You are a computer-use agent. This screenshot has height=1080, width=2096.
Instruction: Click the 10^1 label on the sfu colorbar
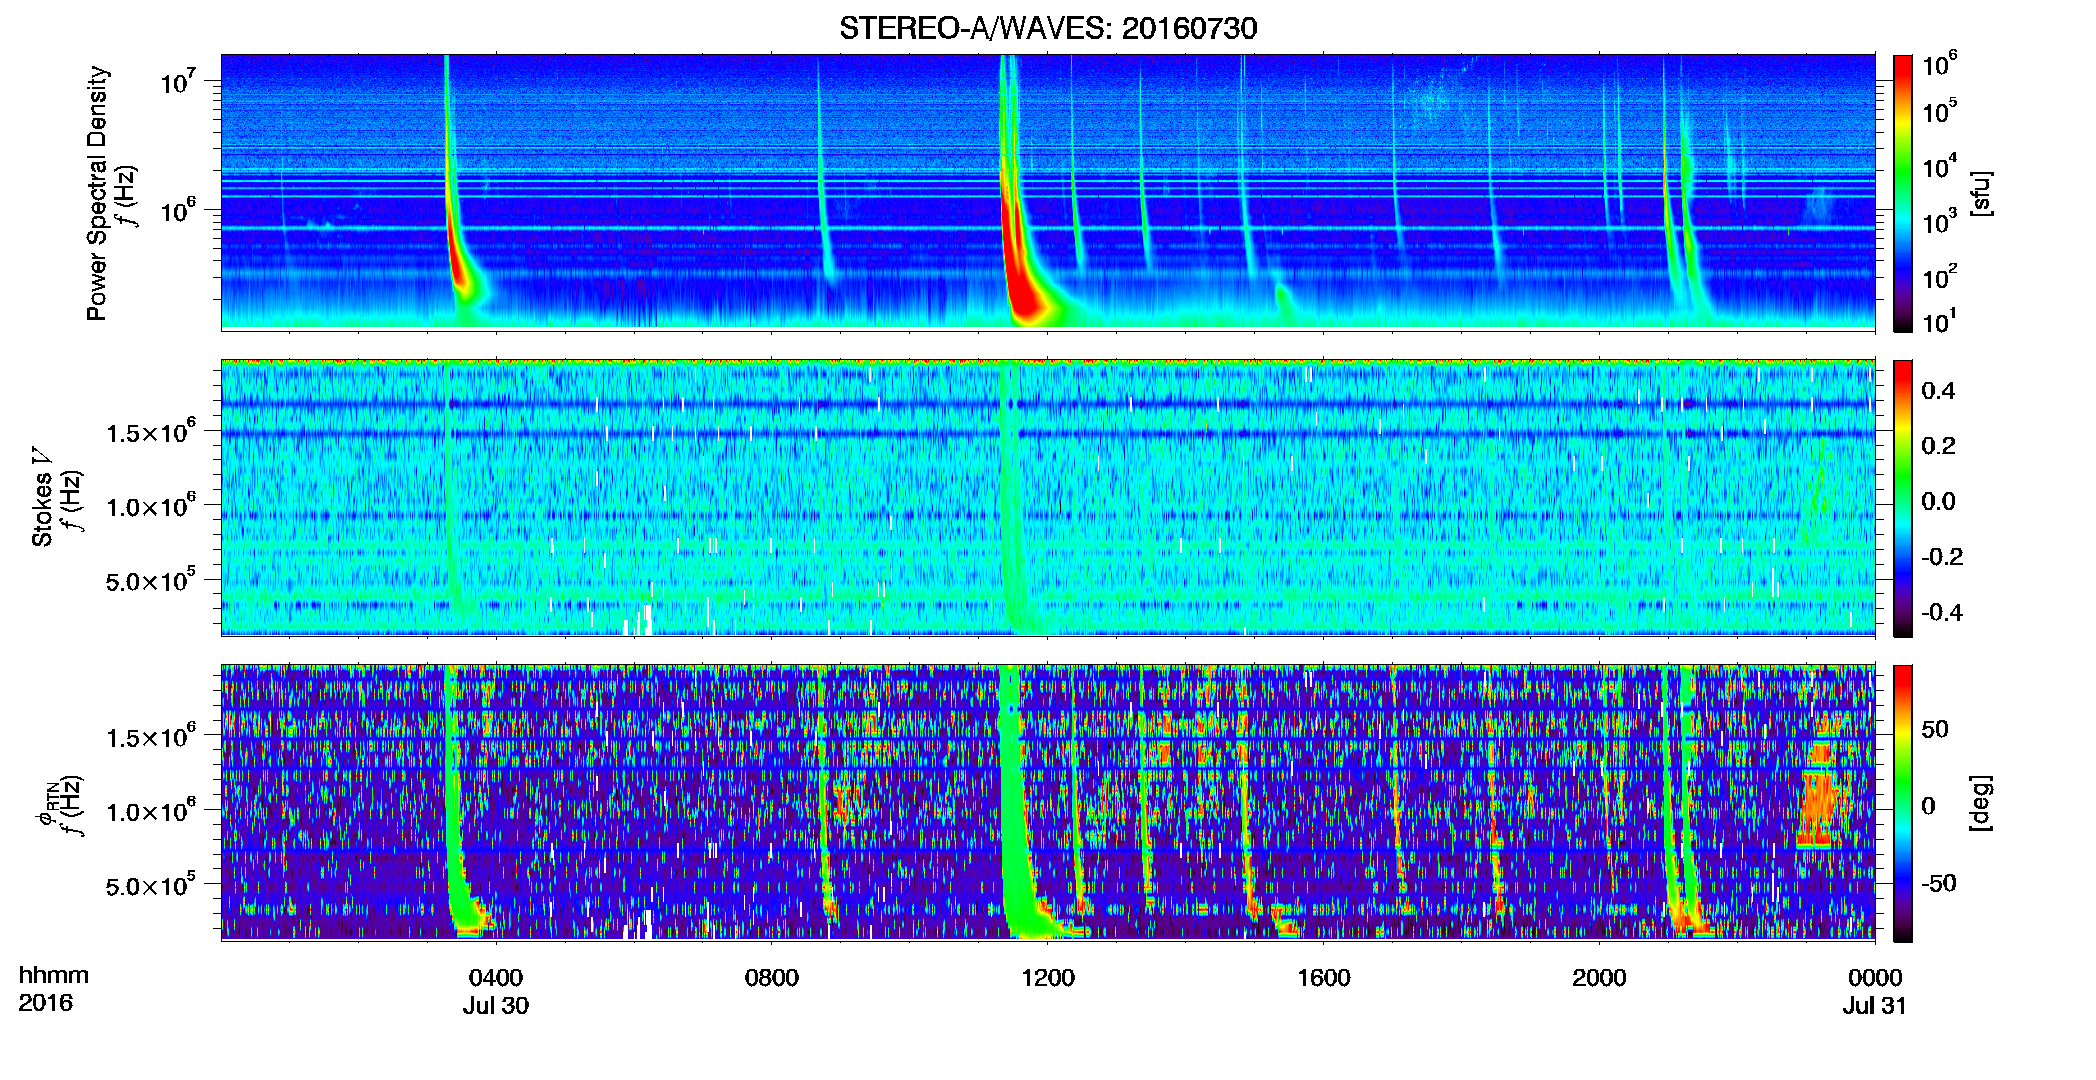tap(1939, 321)
